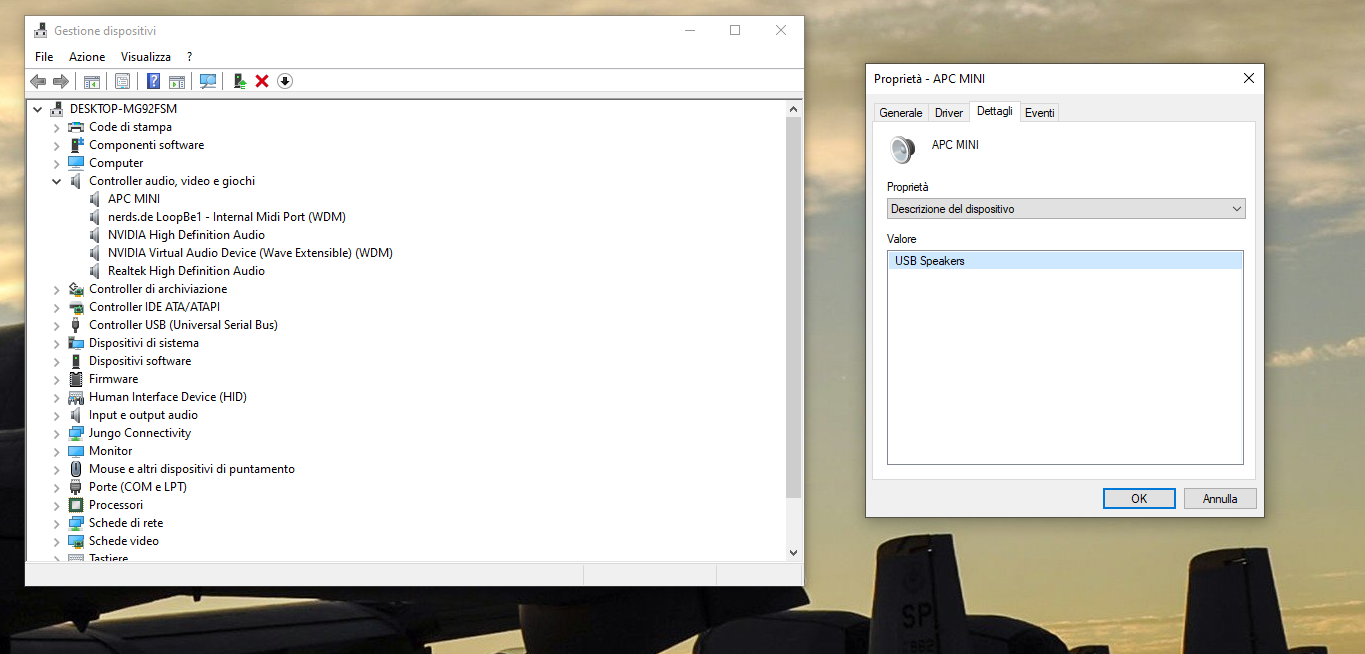The image size is (1365, 654).
Task: Switch to the Generale tab
Action: [901, 113]
